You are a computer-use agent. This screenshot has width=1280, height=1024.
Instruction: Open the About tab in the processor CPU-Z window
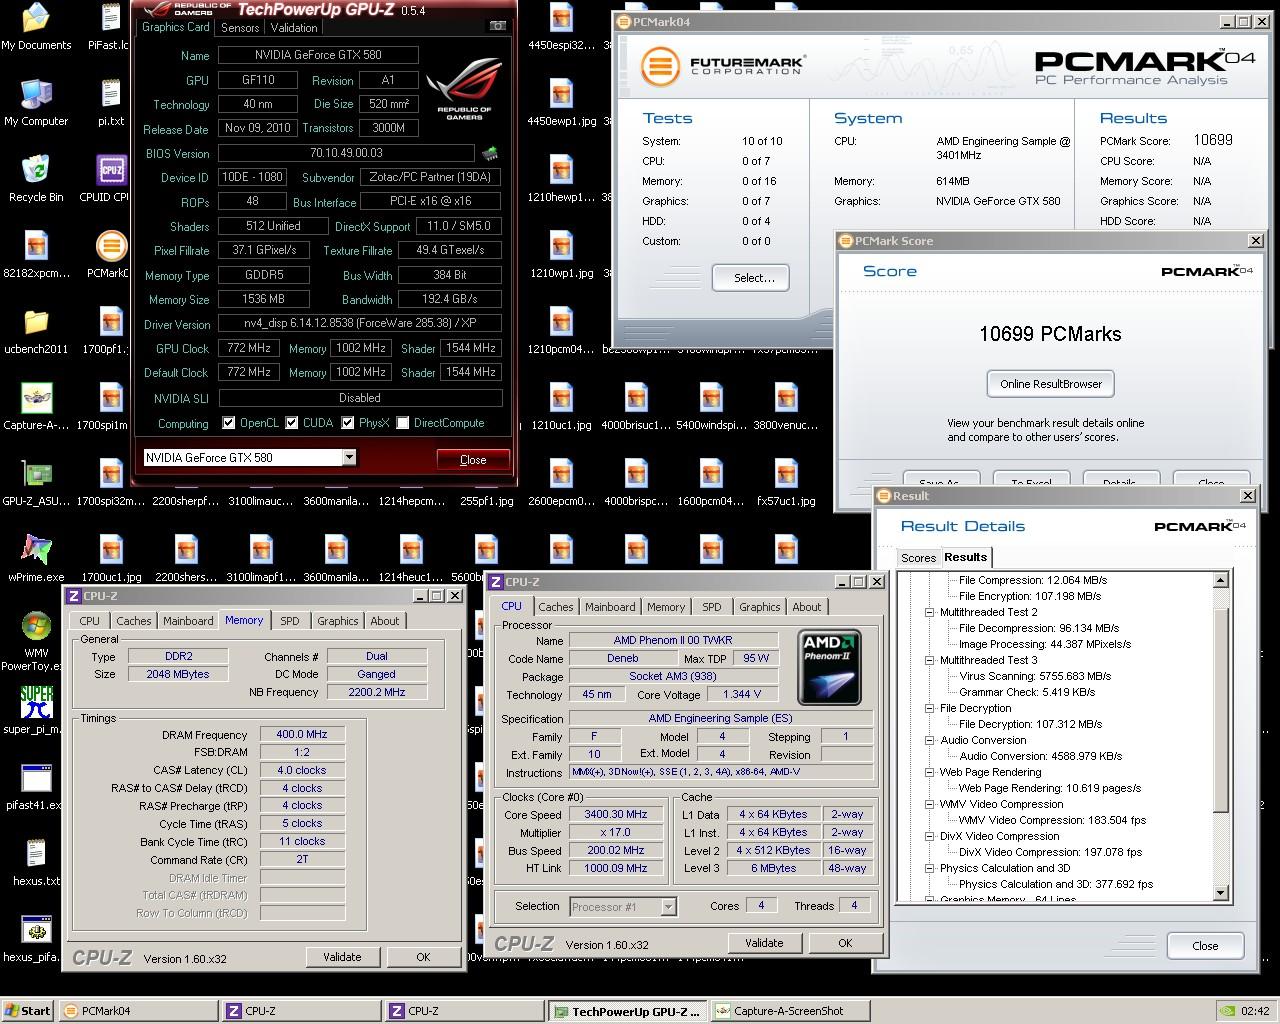[807, 607]
